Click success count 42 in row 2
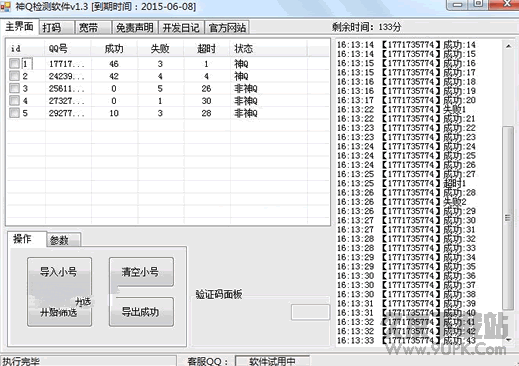Image resolution: width=519 pixels, height=366 pixels. coord(114,76)
